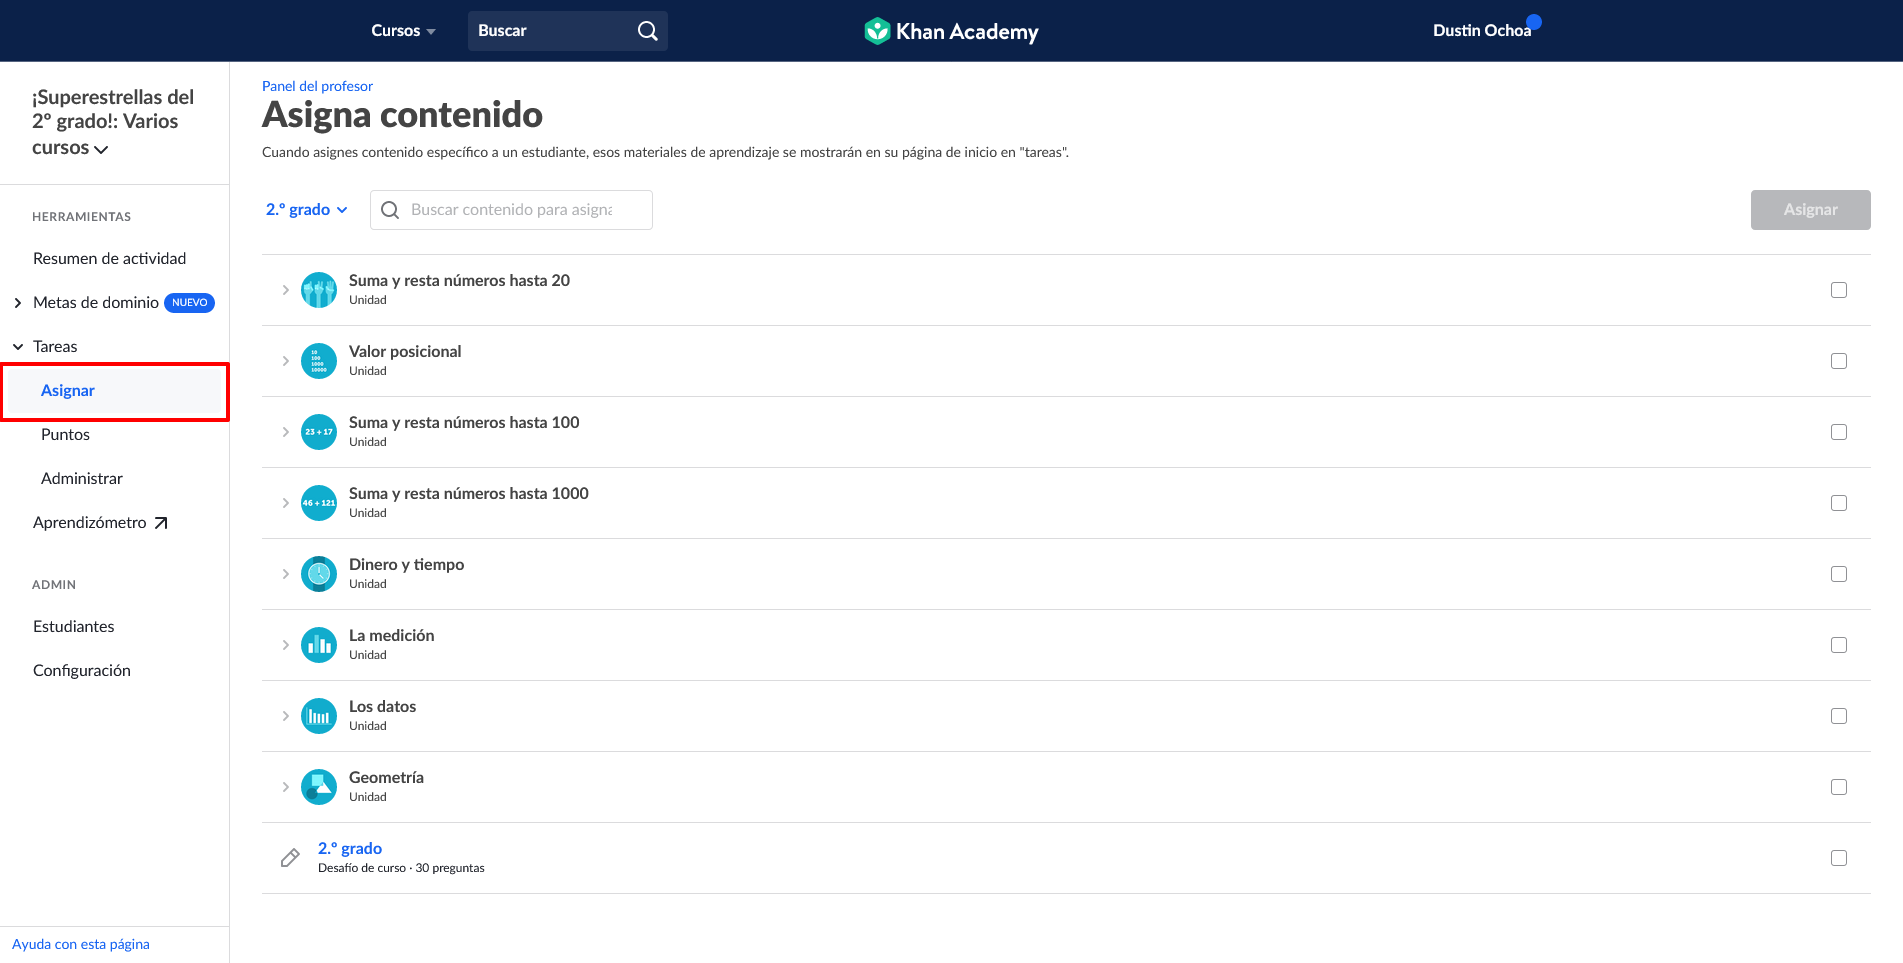The image size is (1903, 963).
Task: Open the 2.º grado Desafío de curso link
Action: pos(350,849)
